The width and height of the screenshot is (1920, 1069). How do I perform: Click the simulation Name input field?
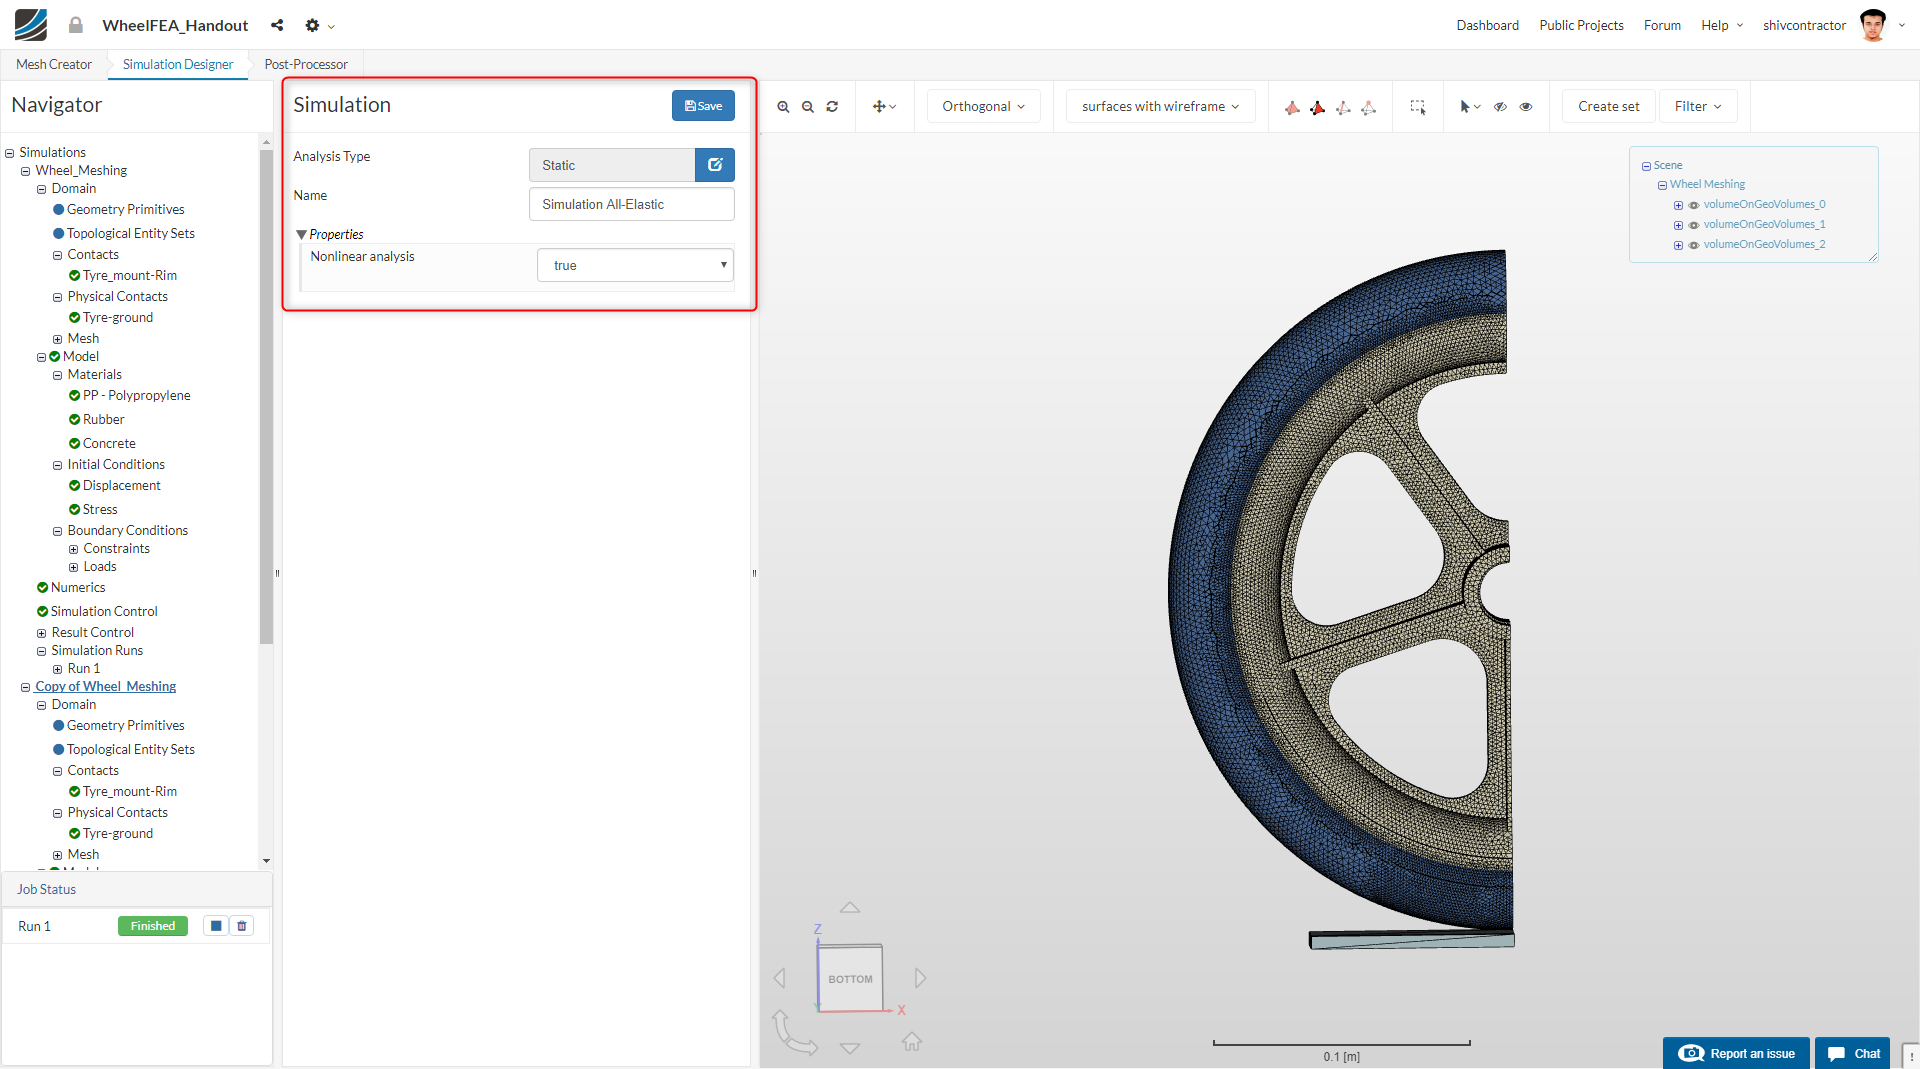pos(631,204)
